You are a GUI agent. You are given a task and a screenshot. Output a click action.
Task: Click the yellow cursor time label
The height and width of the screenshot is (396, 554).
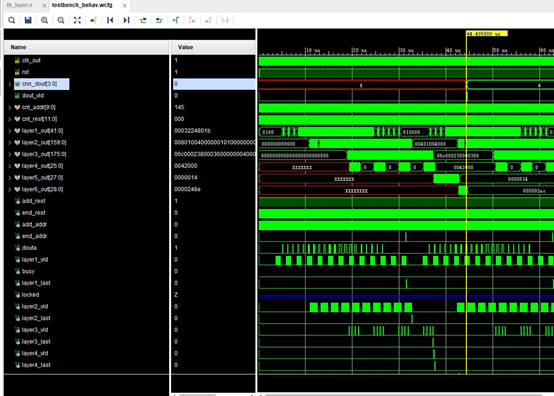[487, 34]
